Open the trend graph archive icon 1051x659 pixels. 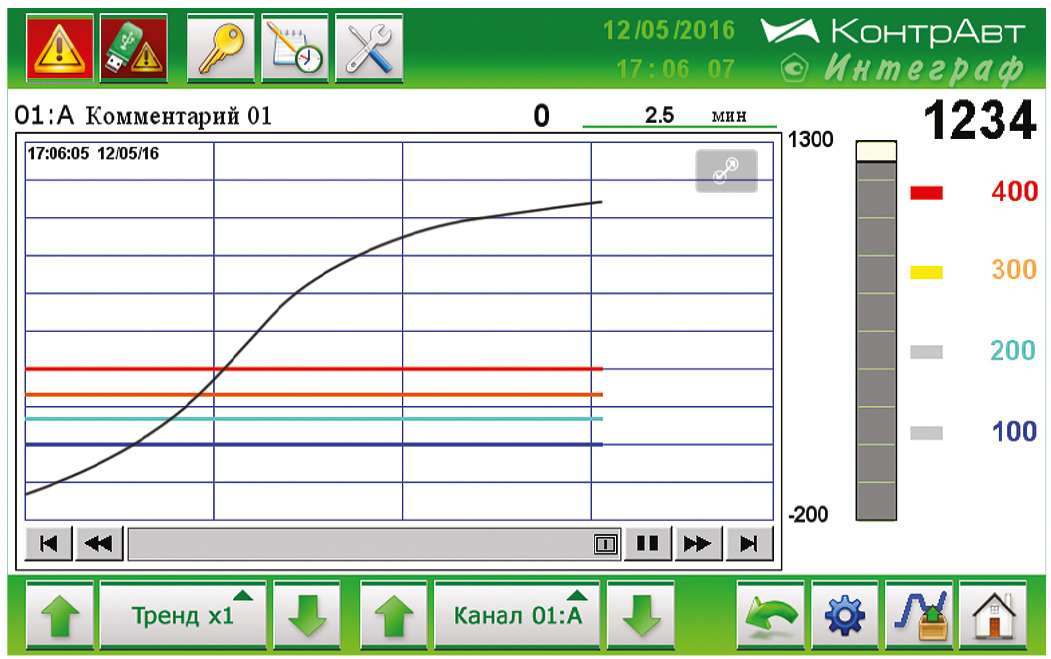[919, 613]
